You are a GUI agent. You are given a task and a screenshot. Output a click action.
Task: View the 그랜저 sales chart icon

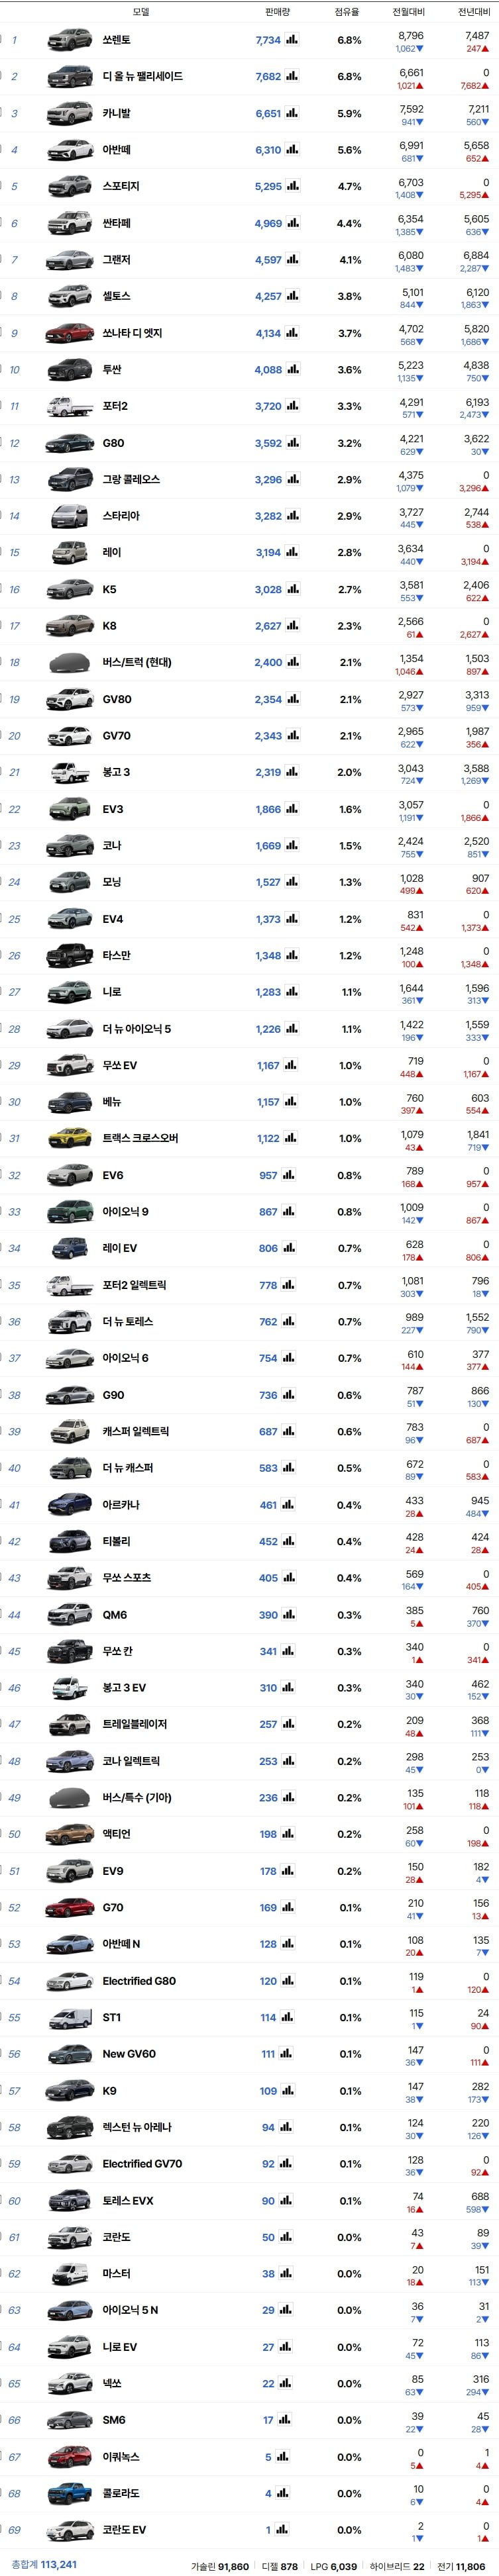point(292,260)
